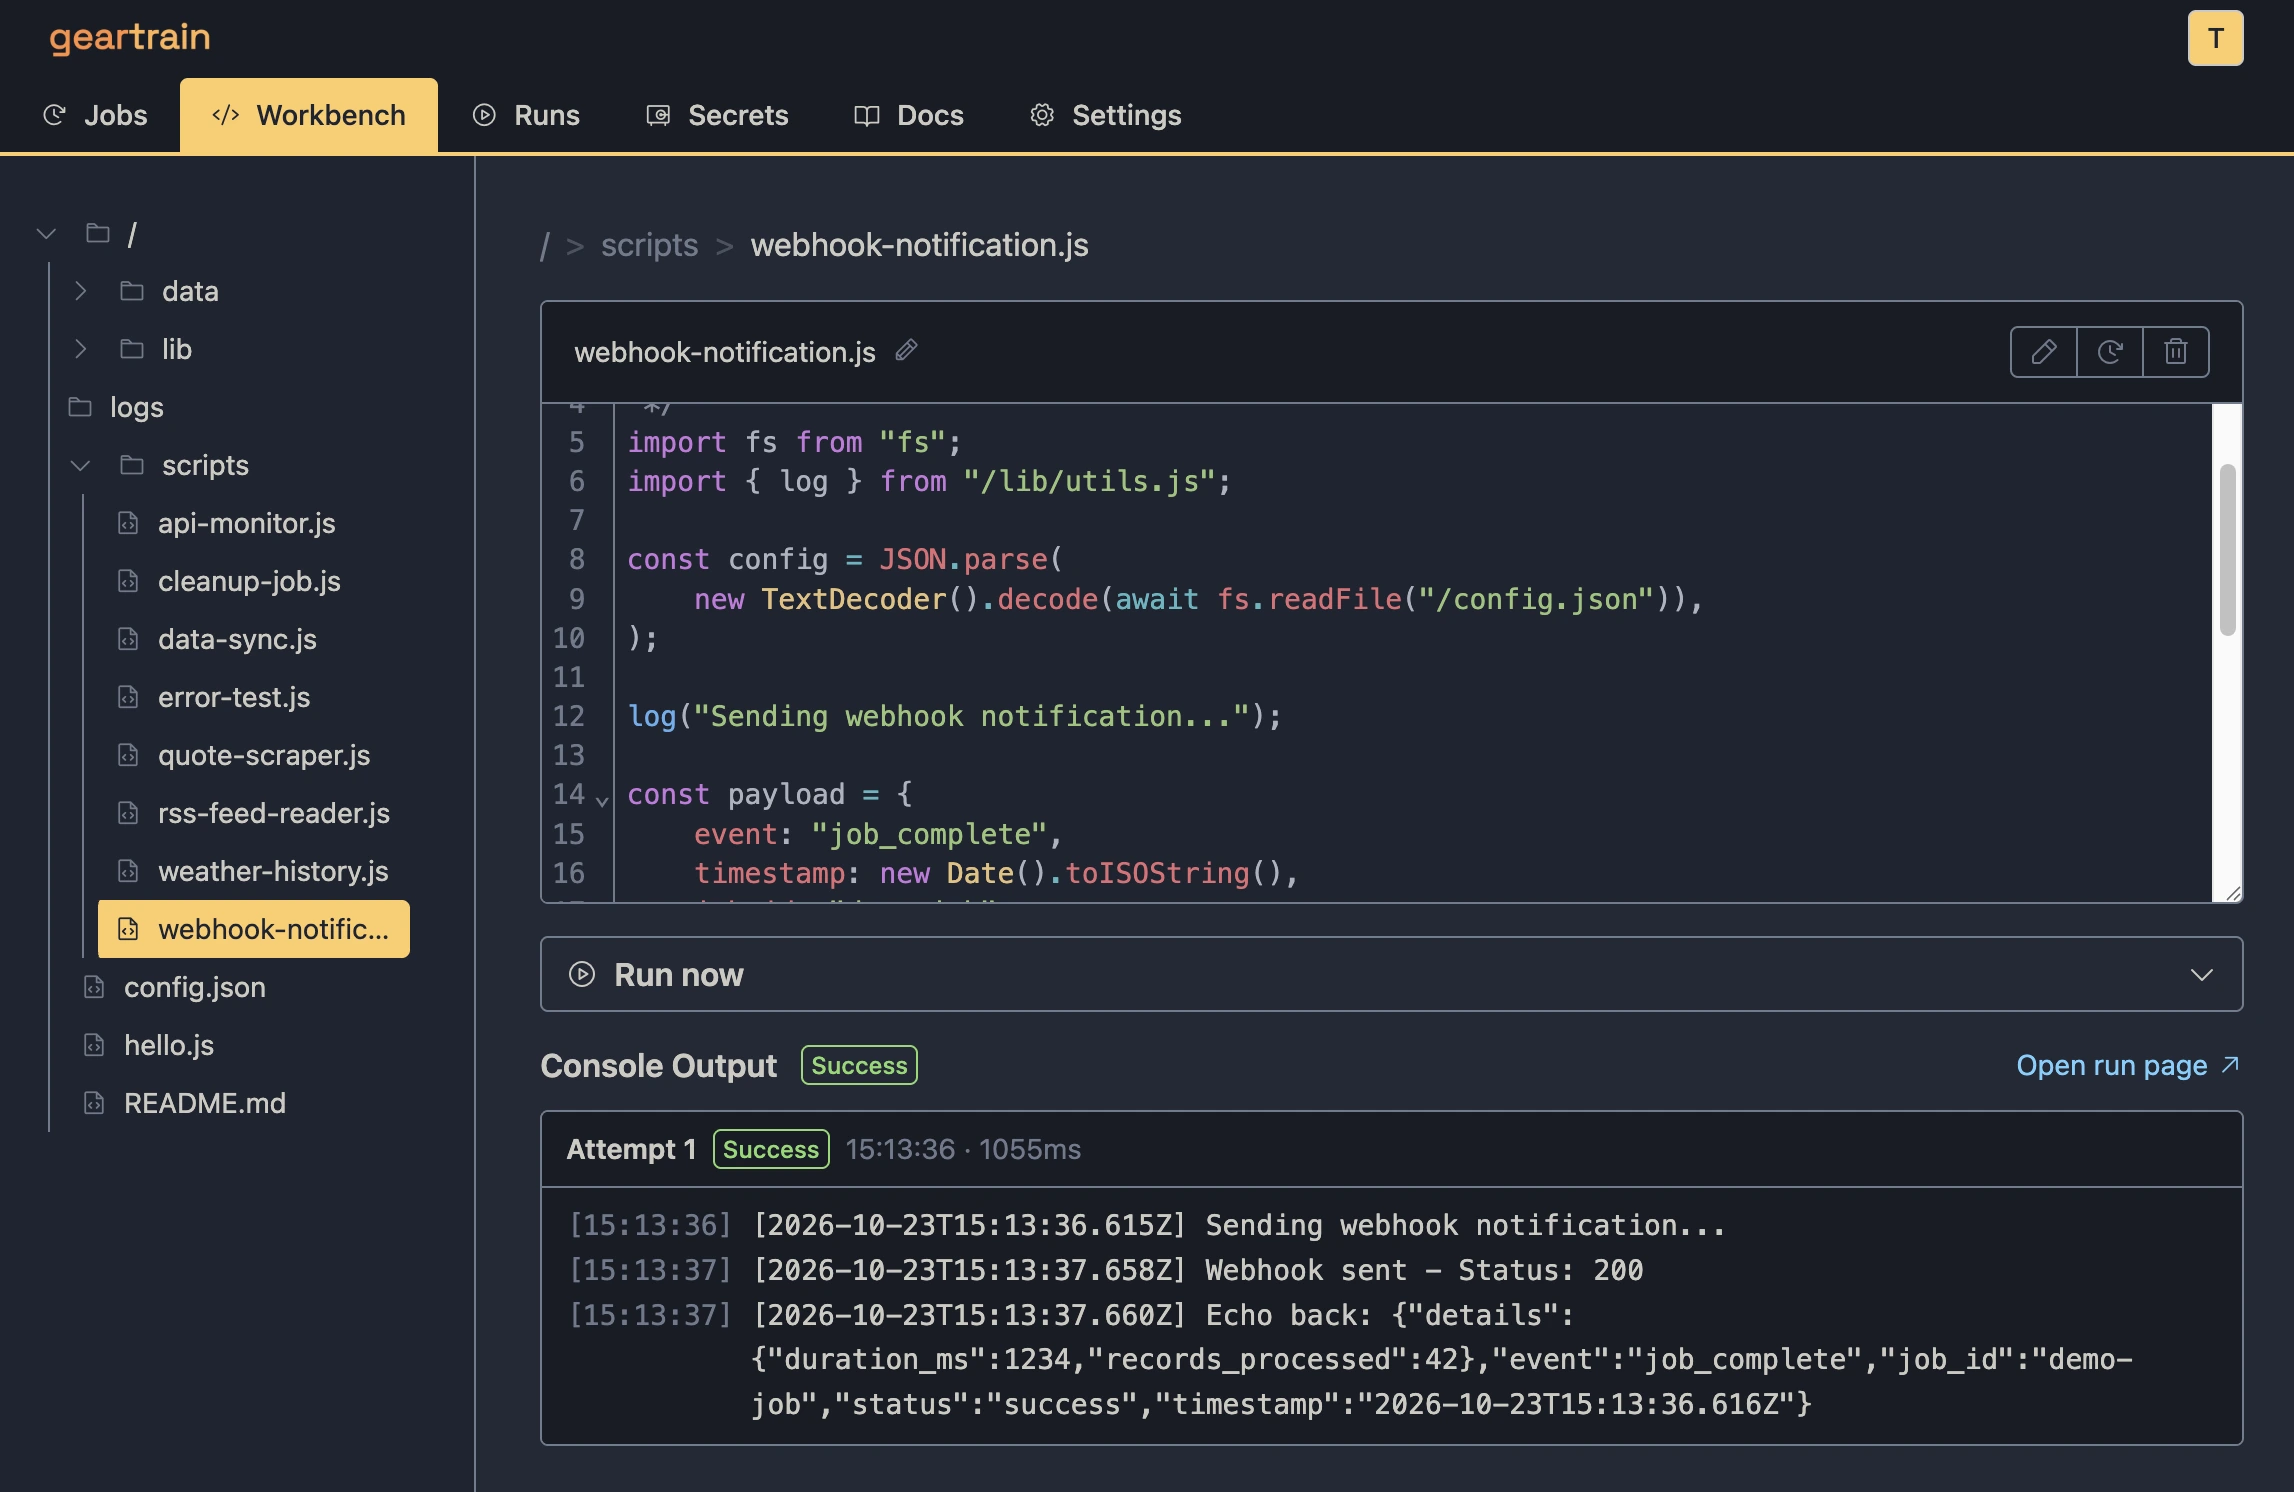Select weather-history.js file
The height and width of the screenshot is (1492, 2294).
(273, 871)
